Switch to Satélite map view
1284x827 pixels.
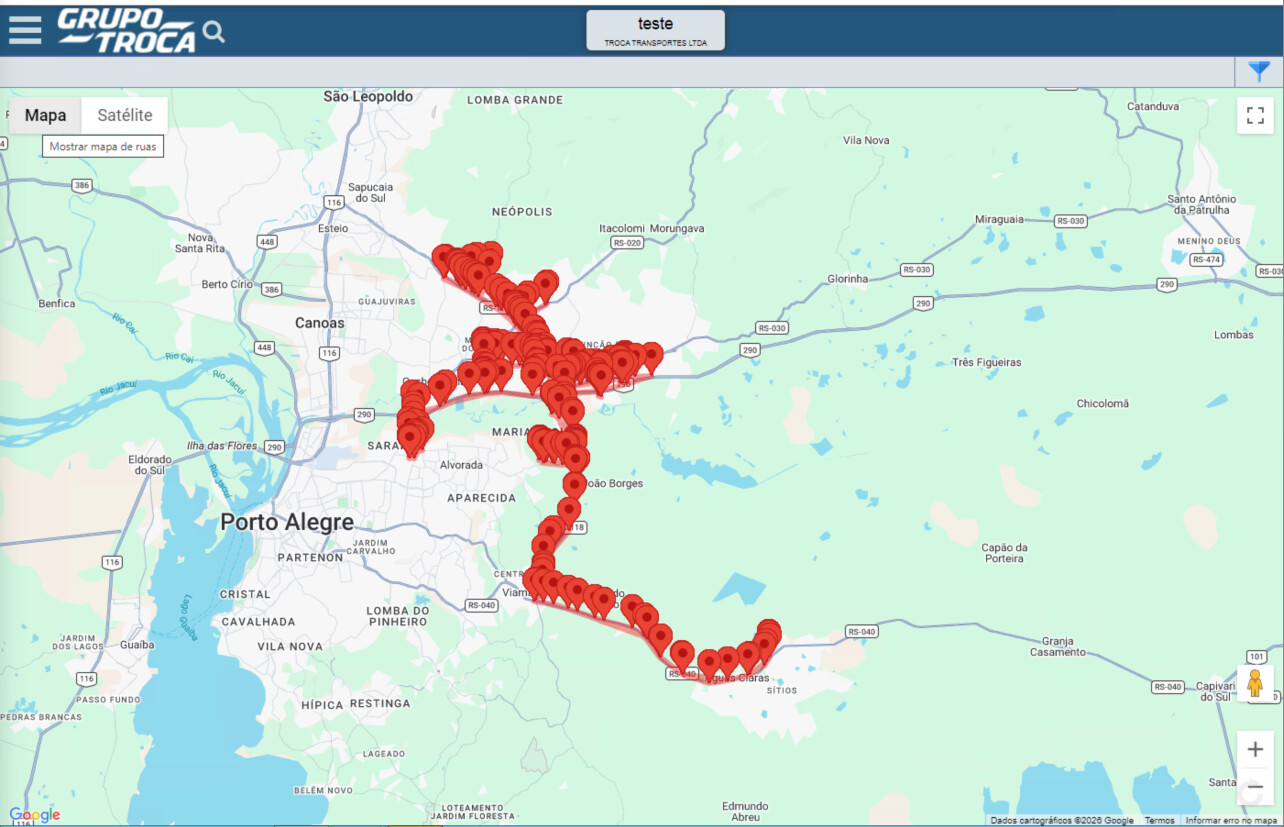tap(125, 115)
